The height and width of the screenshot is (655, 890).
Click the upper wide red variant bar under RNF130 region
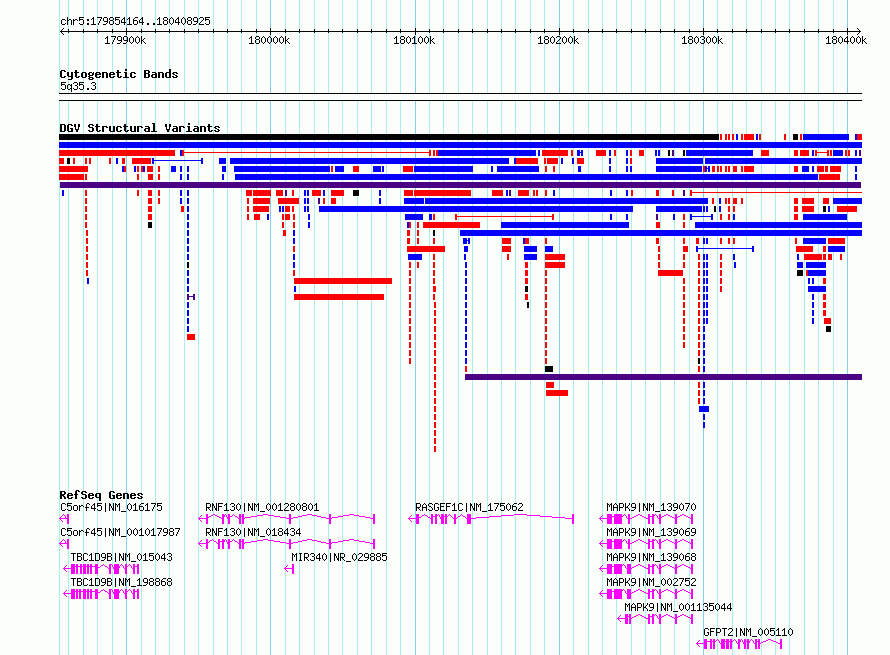[x=343, y=281]
